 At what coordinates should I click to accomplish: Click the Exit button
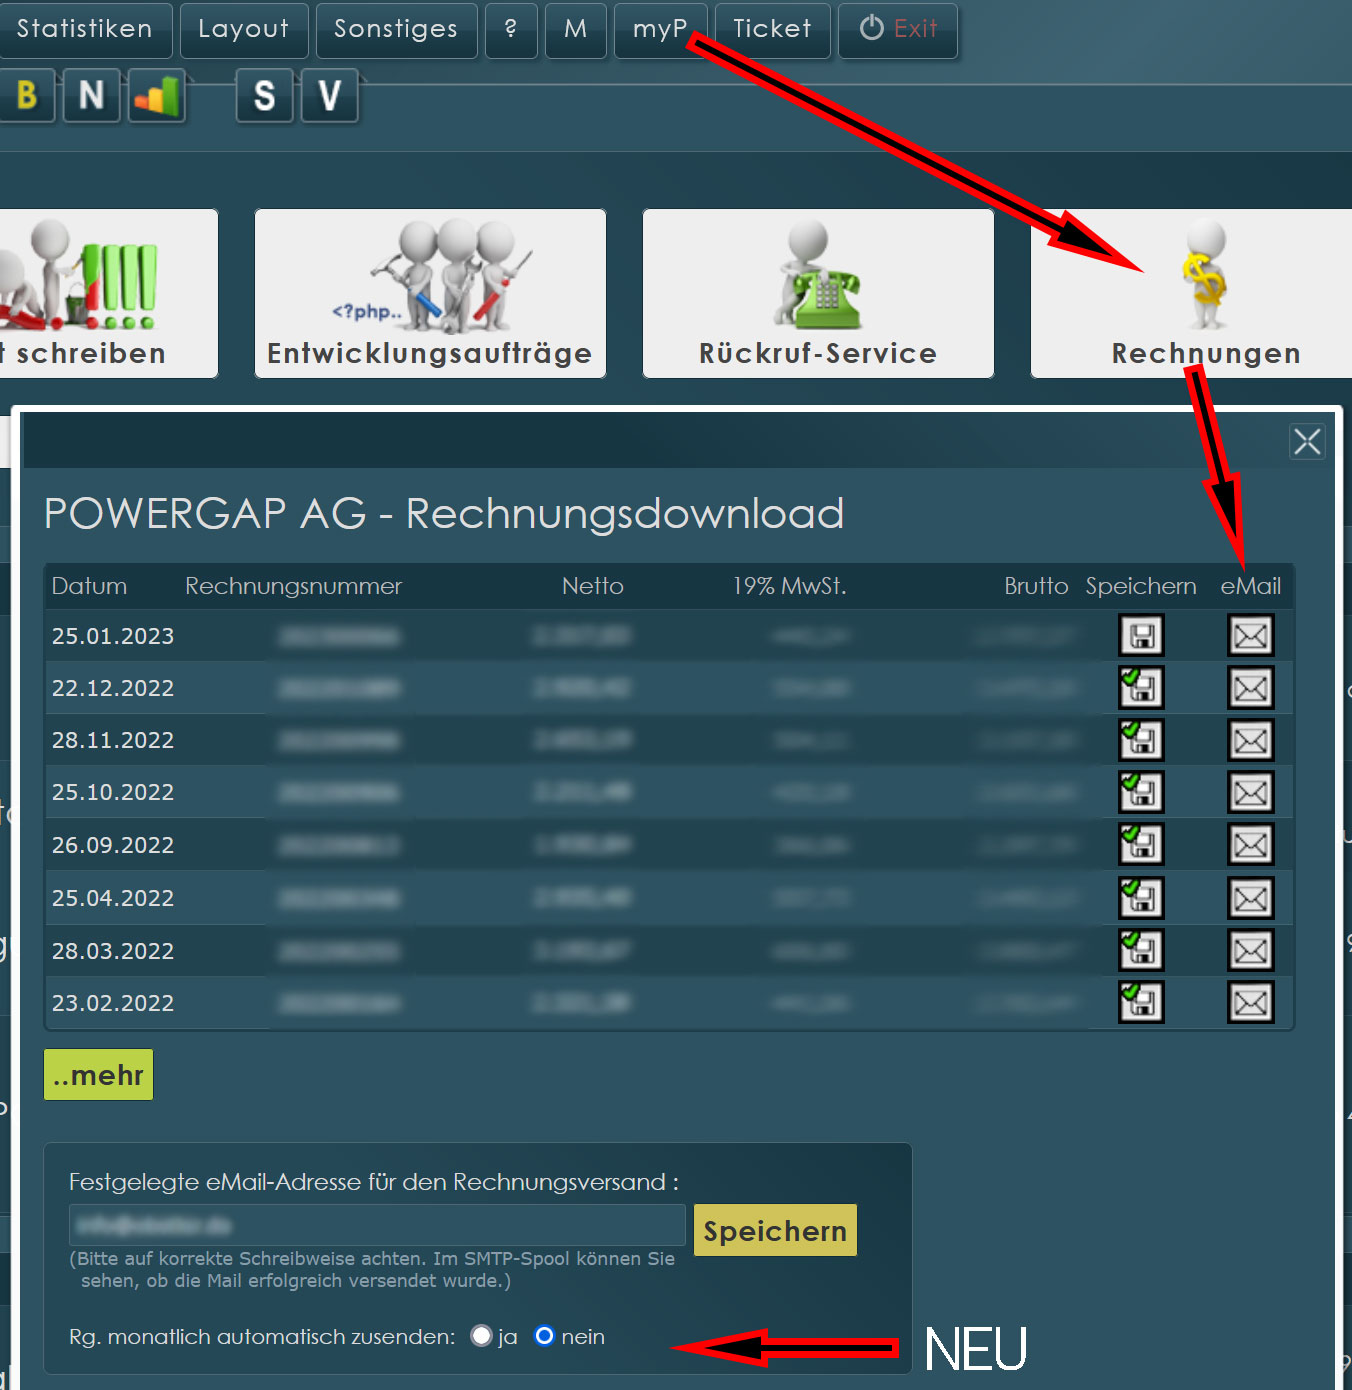(x=898, y=30)
